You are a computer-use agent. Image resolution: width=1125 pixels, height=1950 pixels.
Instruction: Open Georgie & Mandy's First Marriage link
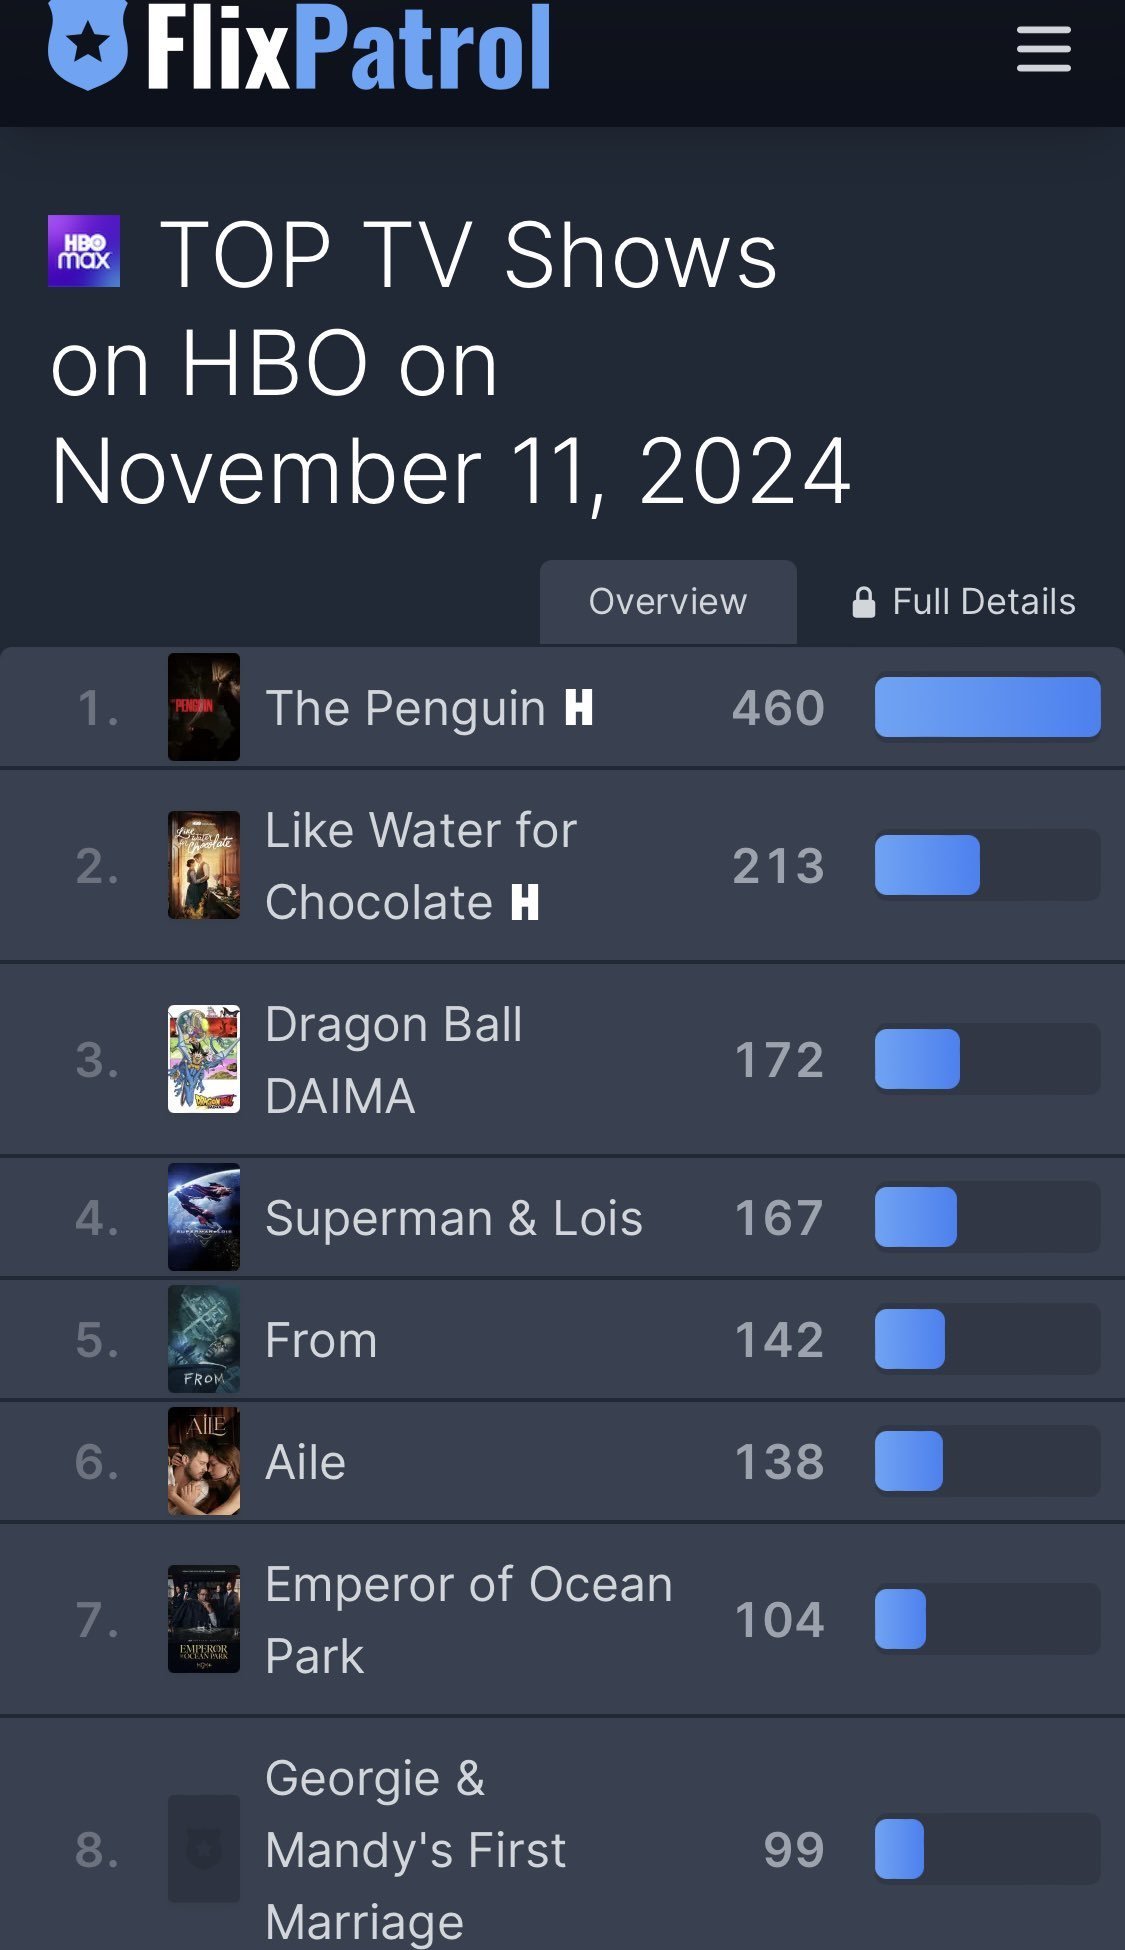click(415, 1849)
